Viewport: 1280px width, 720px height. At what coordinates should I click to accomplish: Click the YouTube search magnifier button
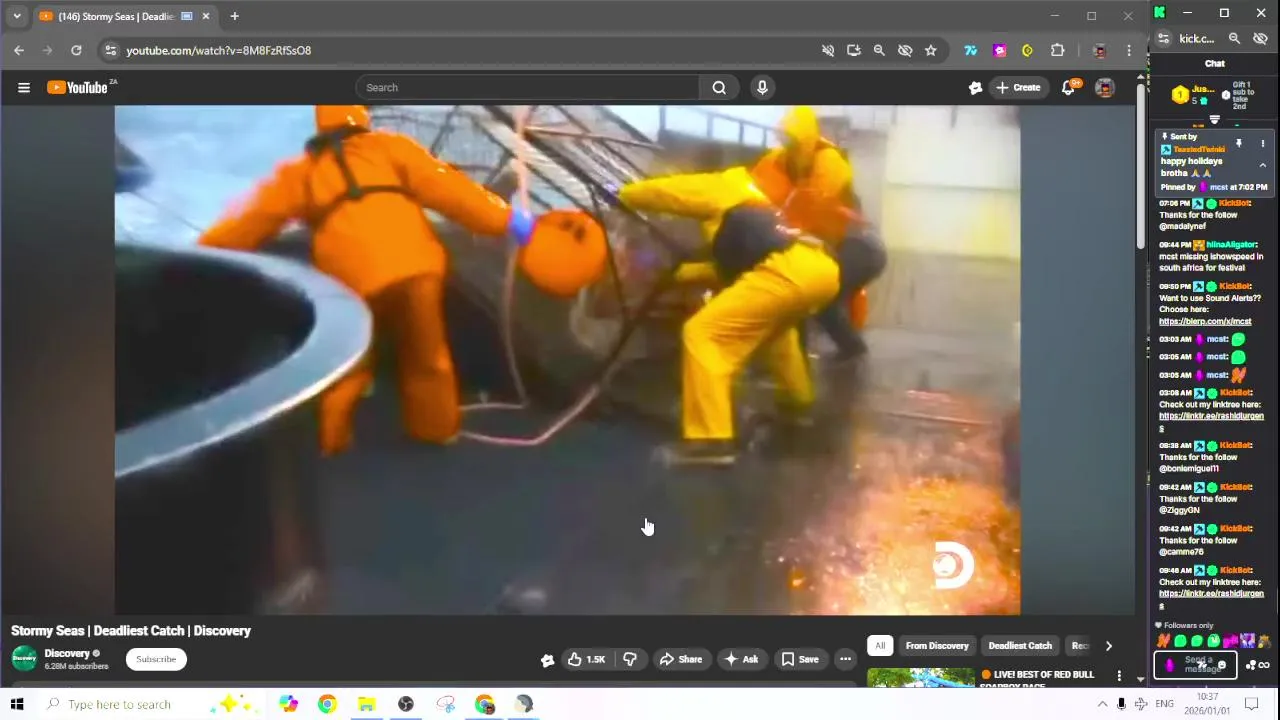coord(719,87)
